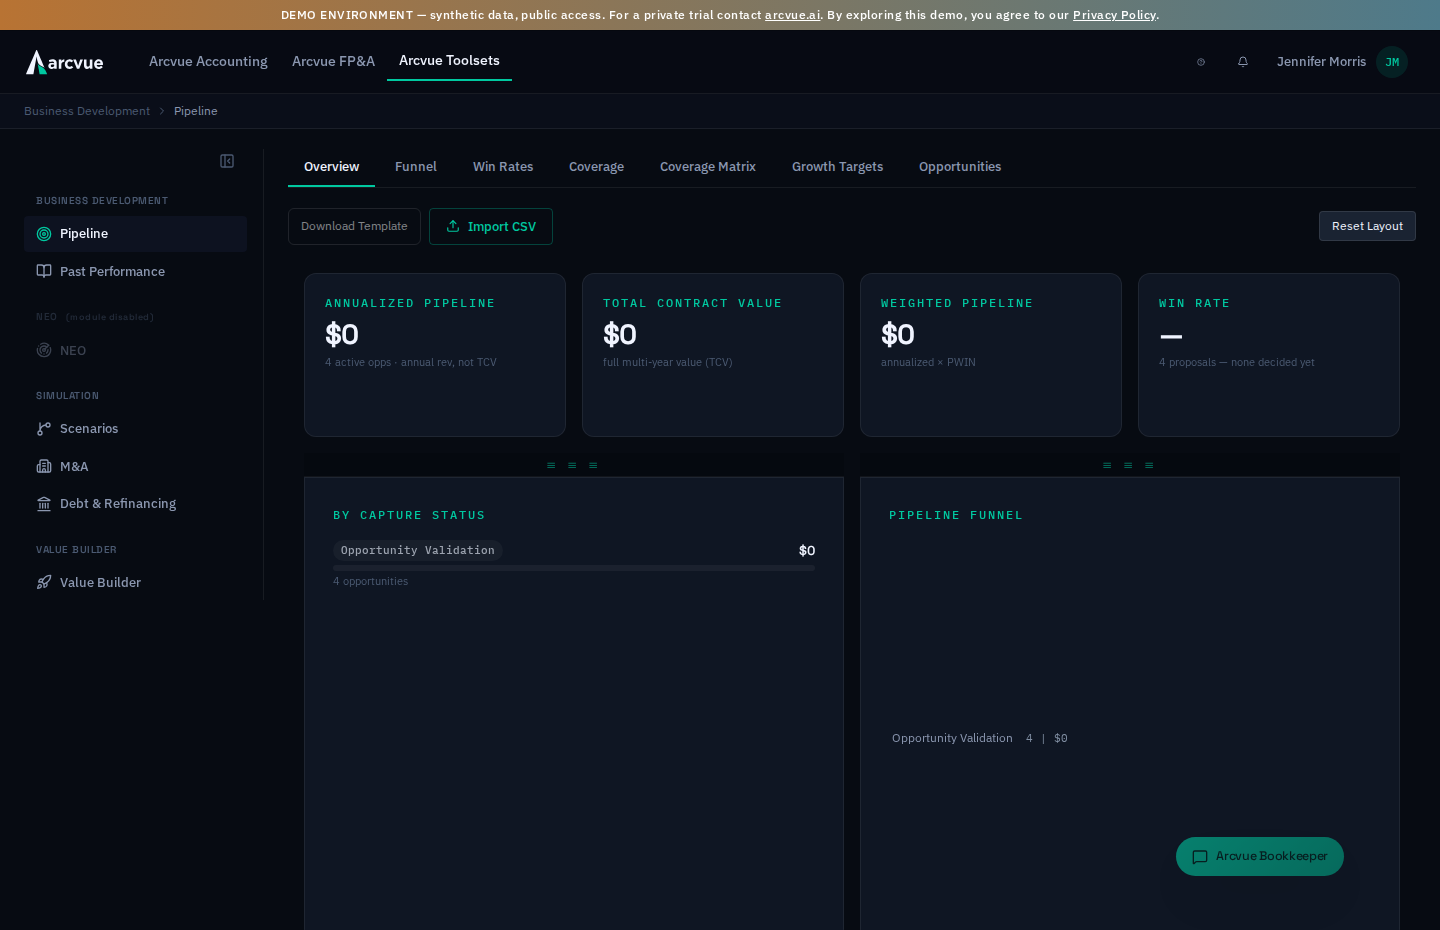This screenshot has width=1440, height=930.
Task: Collapse the sidebar panel icon
Action: coord(227,161)
